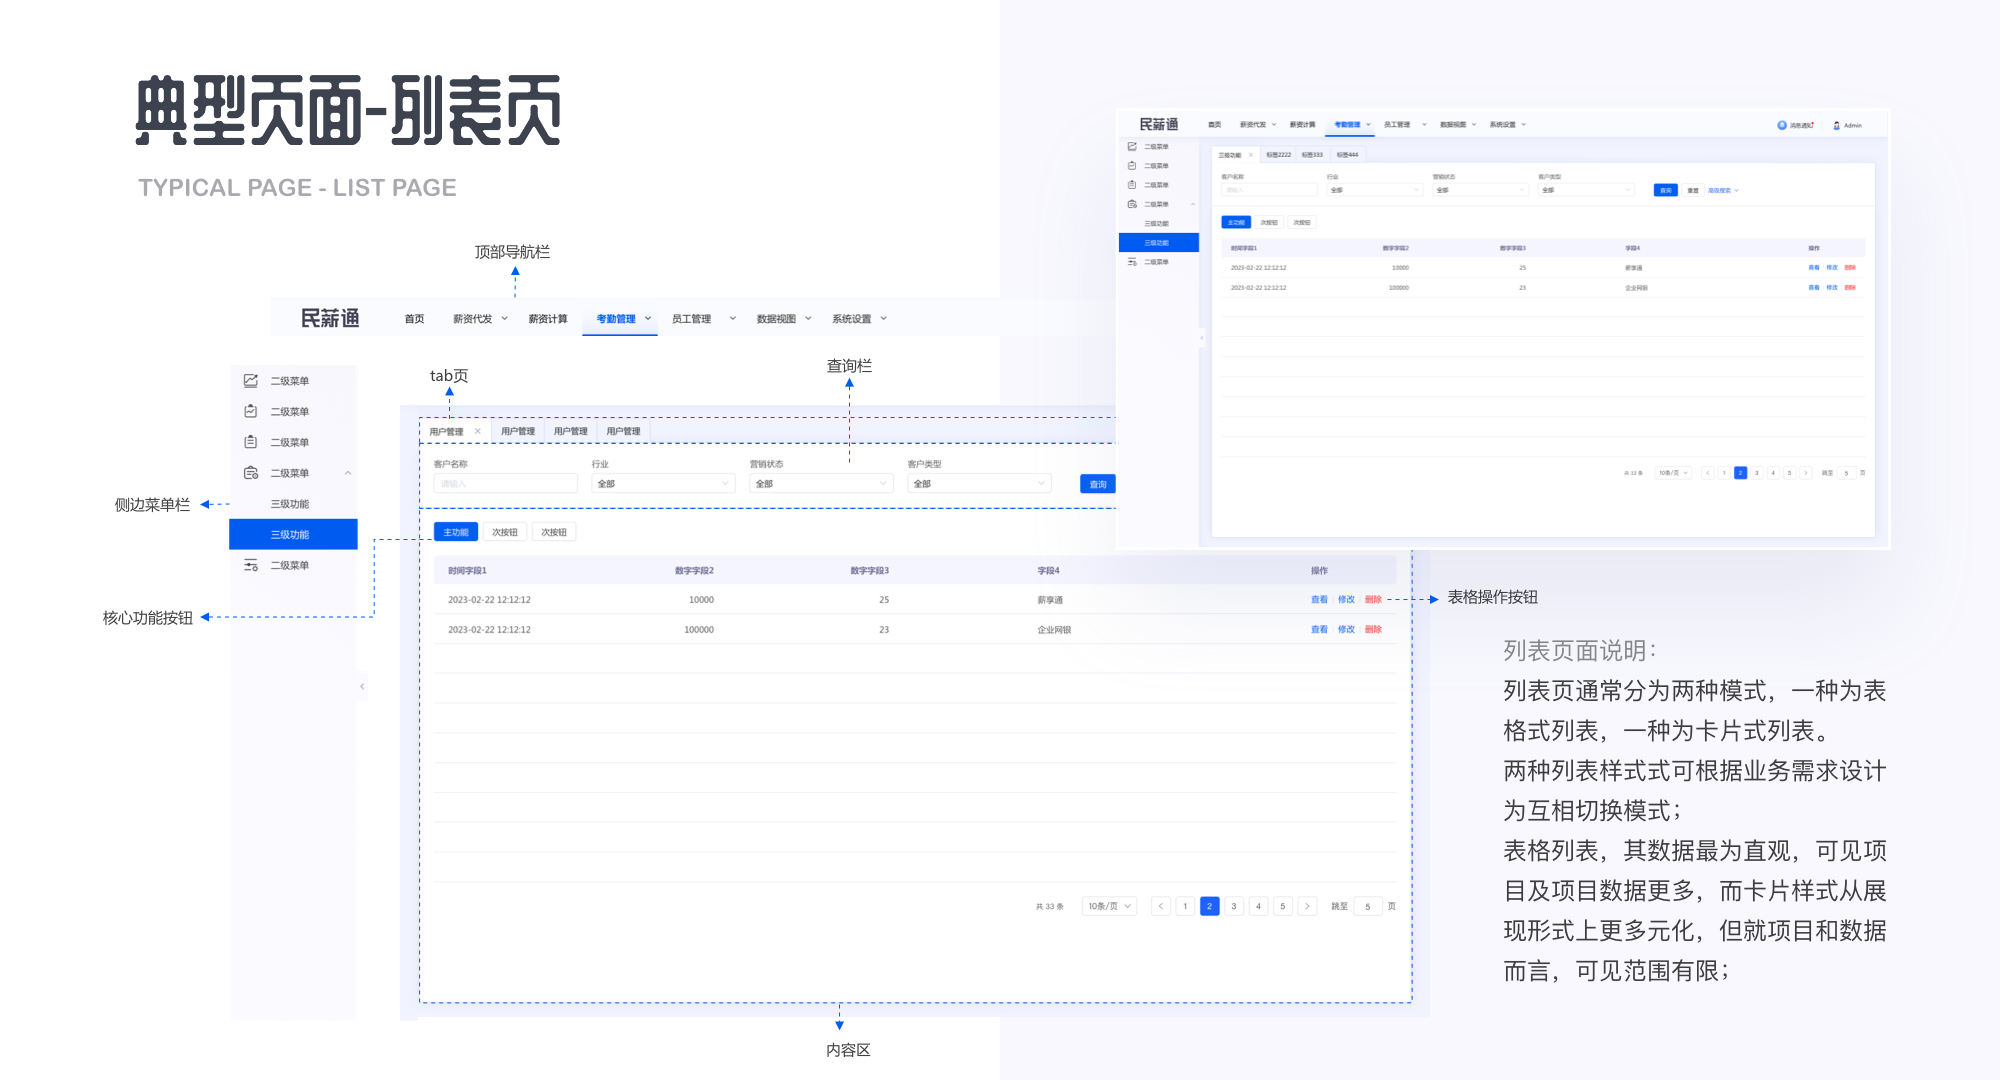Open the 客户类型 dropdown in large query bar
The width and height of the screenshot is (2000, 1080).
tap(978, 484)
